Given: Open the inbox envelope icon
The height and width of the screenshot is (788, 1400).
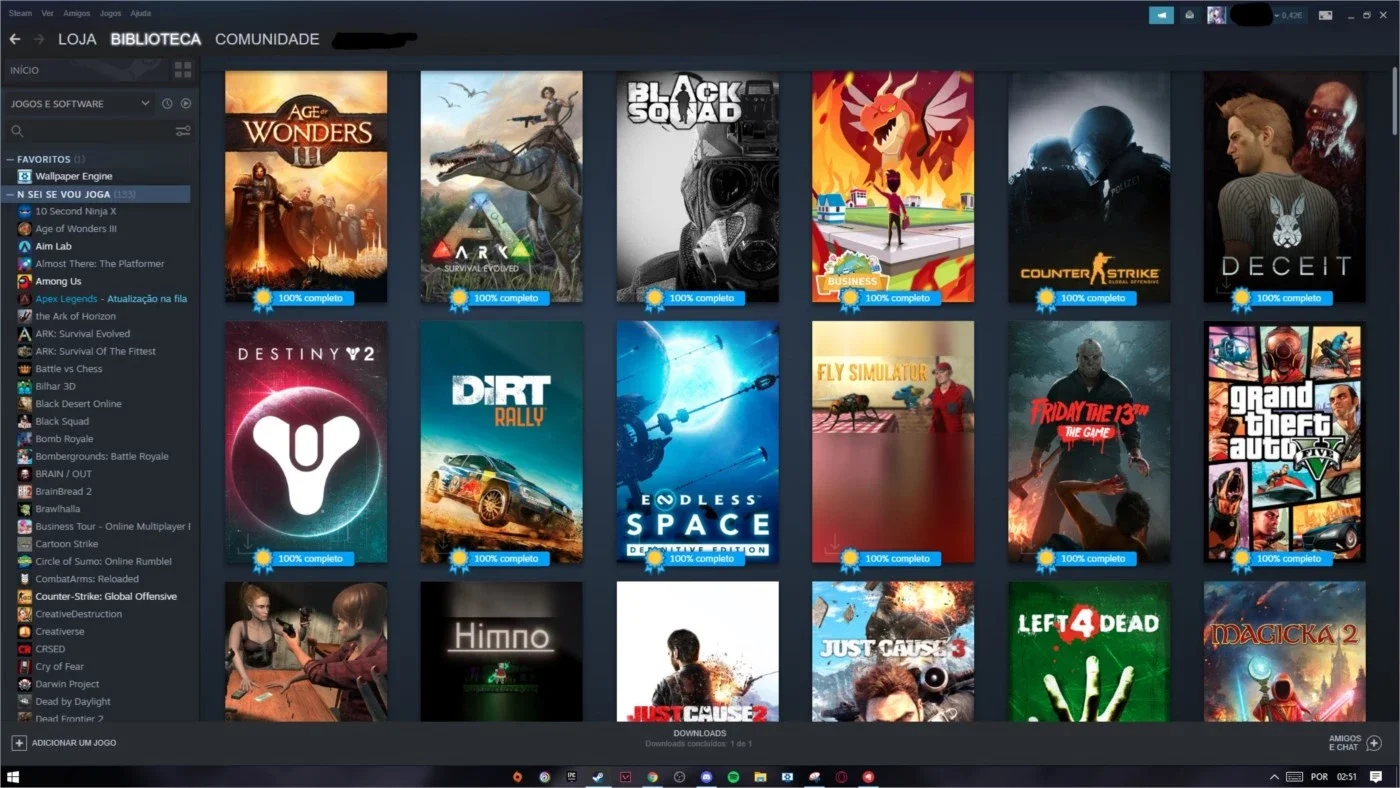Looking at the screenshot, I should click(1189, 15).
